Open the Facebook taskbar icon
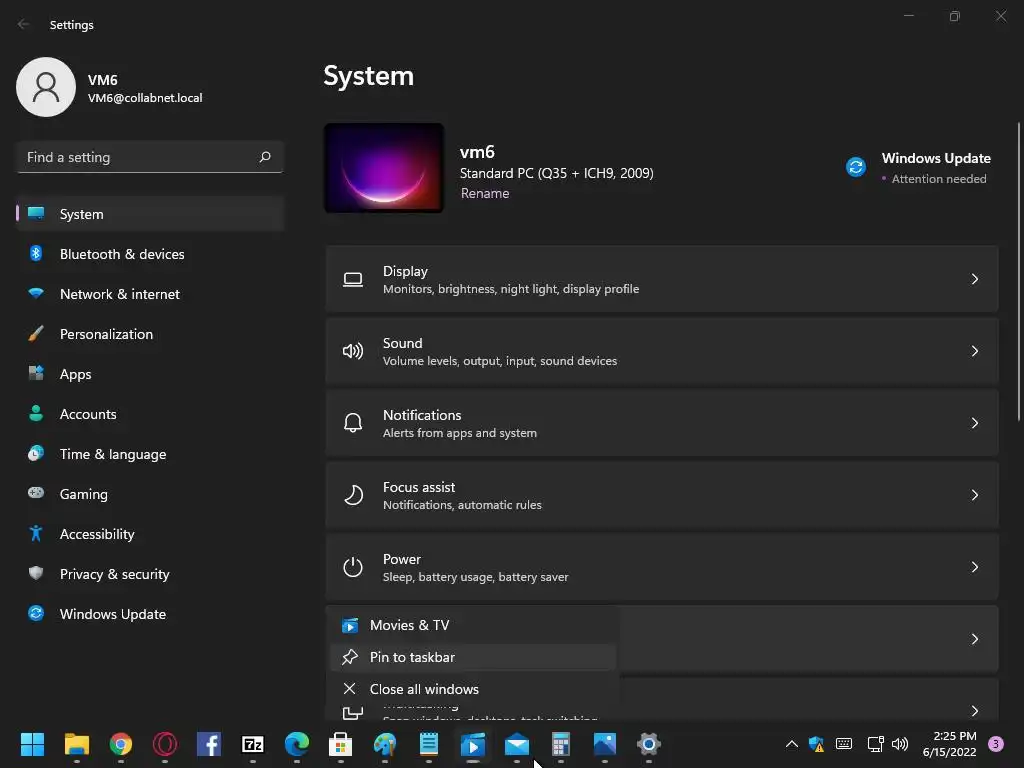1024x768 pixels. [209, 744]
